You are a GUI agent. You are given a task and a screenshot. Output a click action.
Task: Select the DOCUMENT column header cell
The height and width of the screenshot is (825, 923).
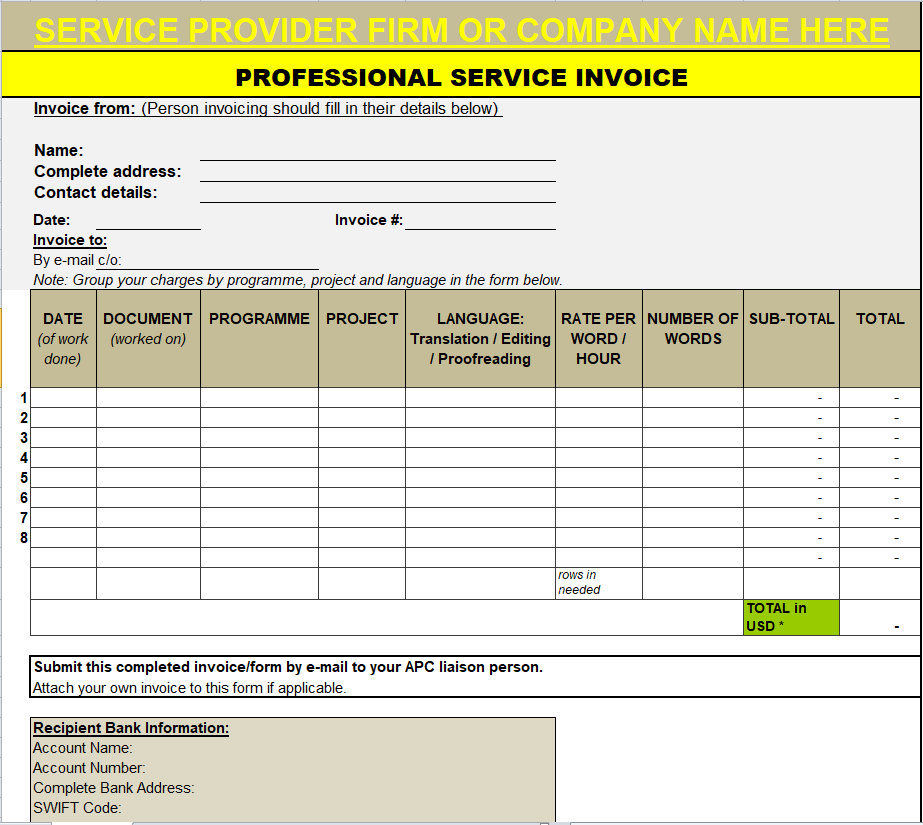(148, 338)
